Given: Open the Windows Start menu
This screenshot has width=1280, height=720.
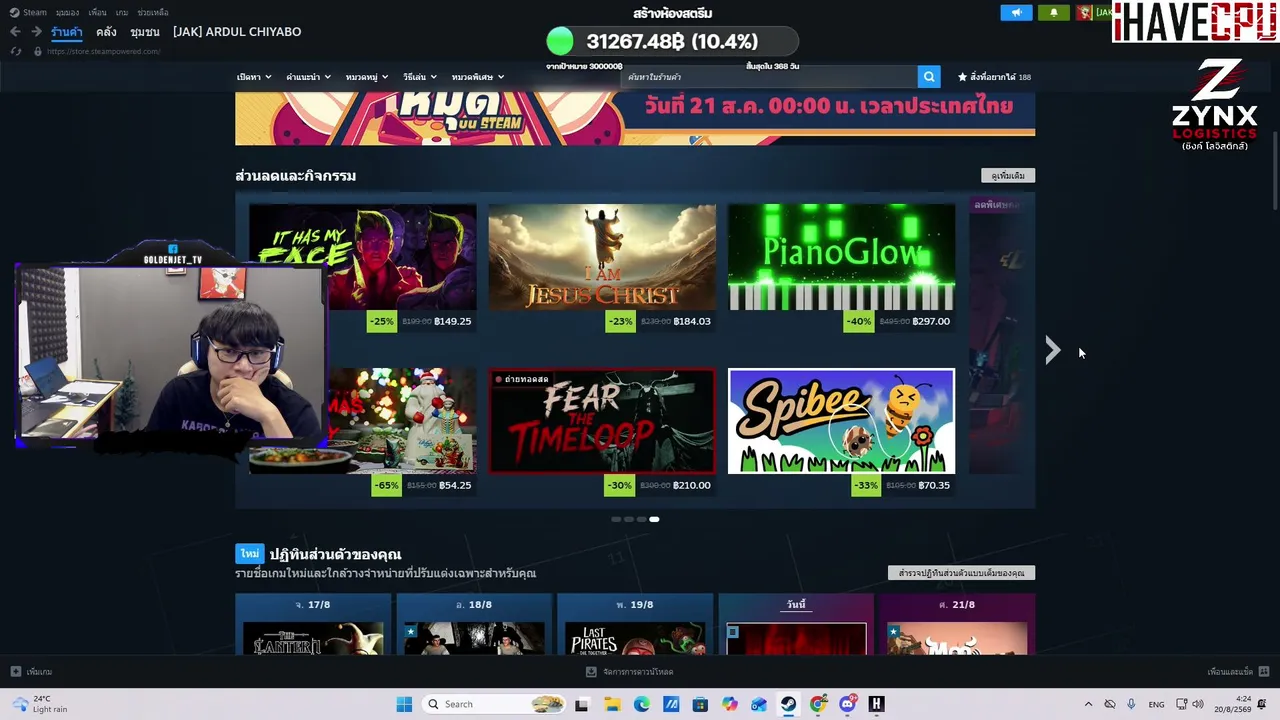Looking at the screenshot, I should coord(404,704).
